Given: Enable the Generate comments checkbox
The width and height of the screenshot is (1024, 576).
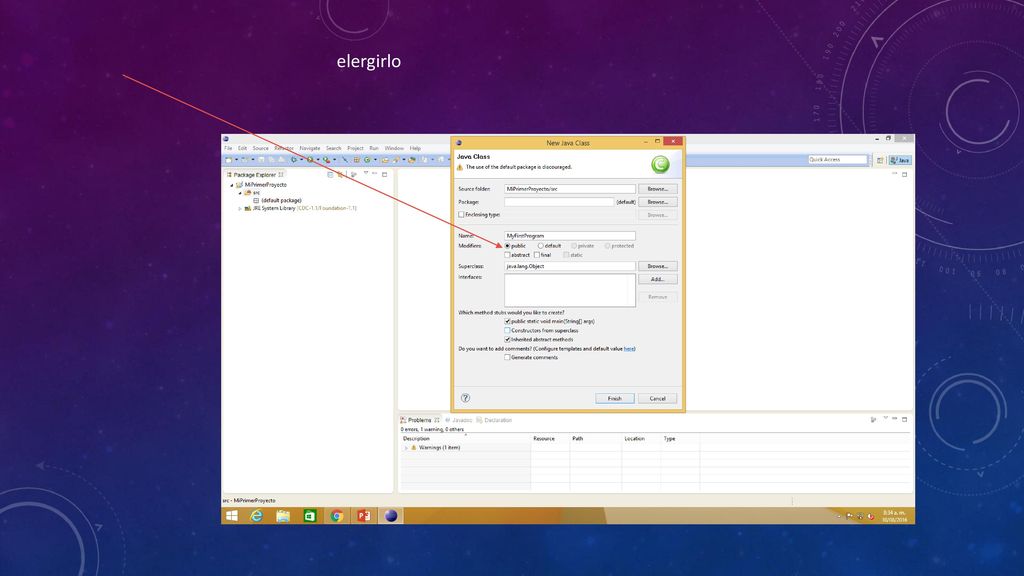Looking at the screenshot, I should click(x=507, y=357).
